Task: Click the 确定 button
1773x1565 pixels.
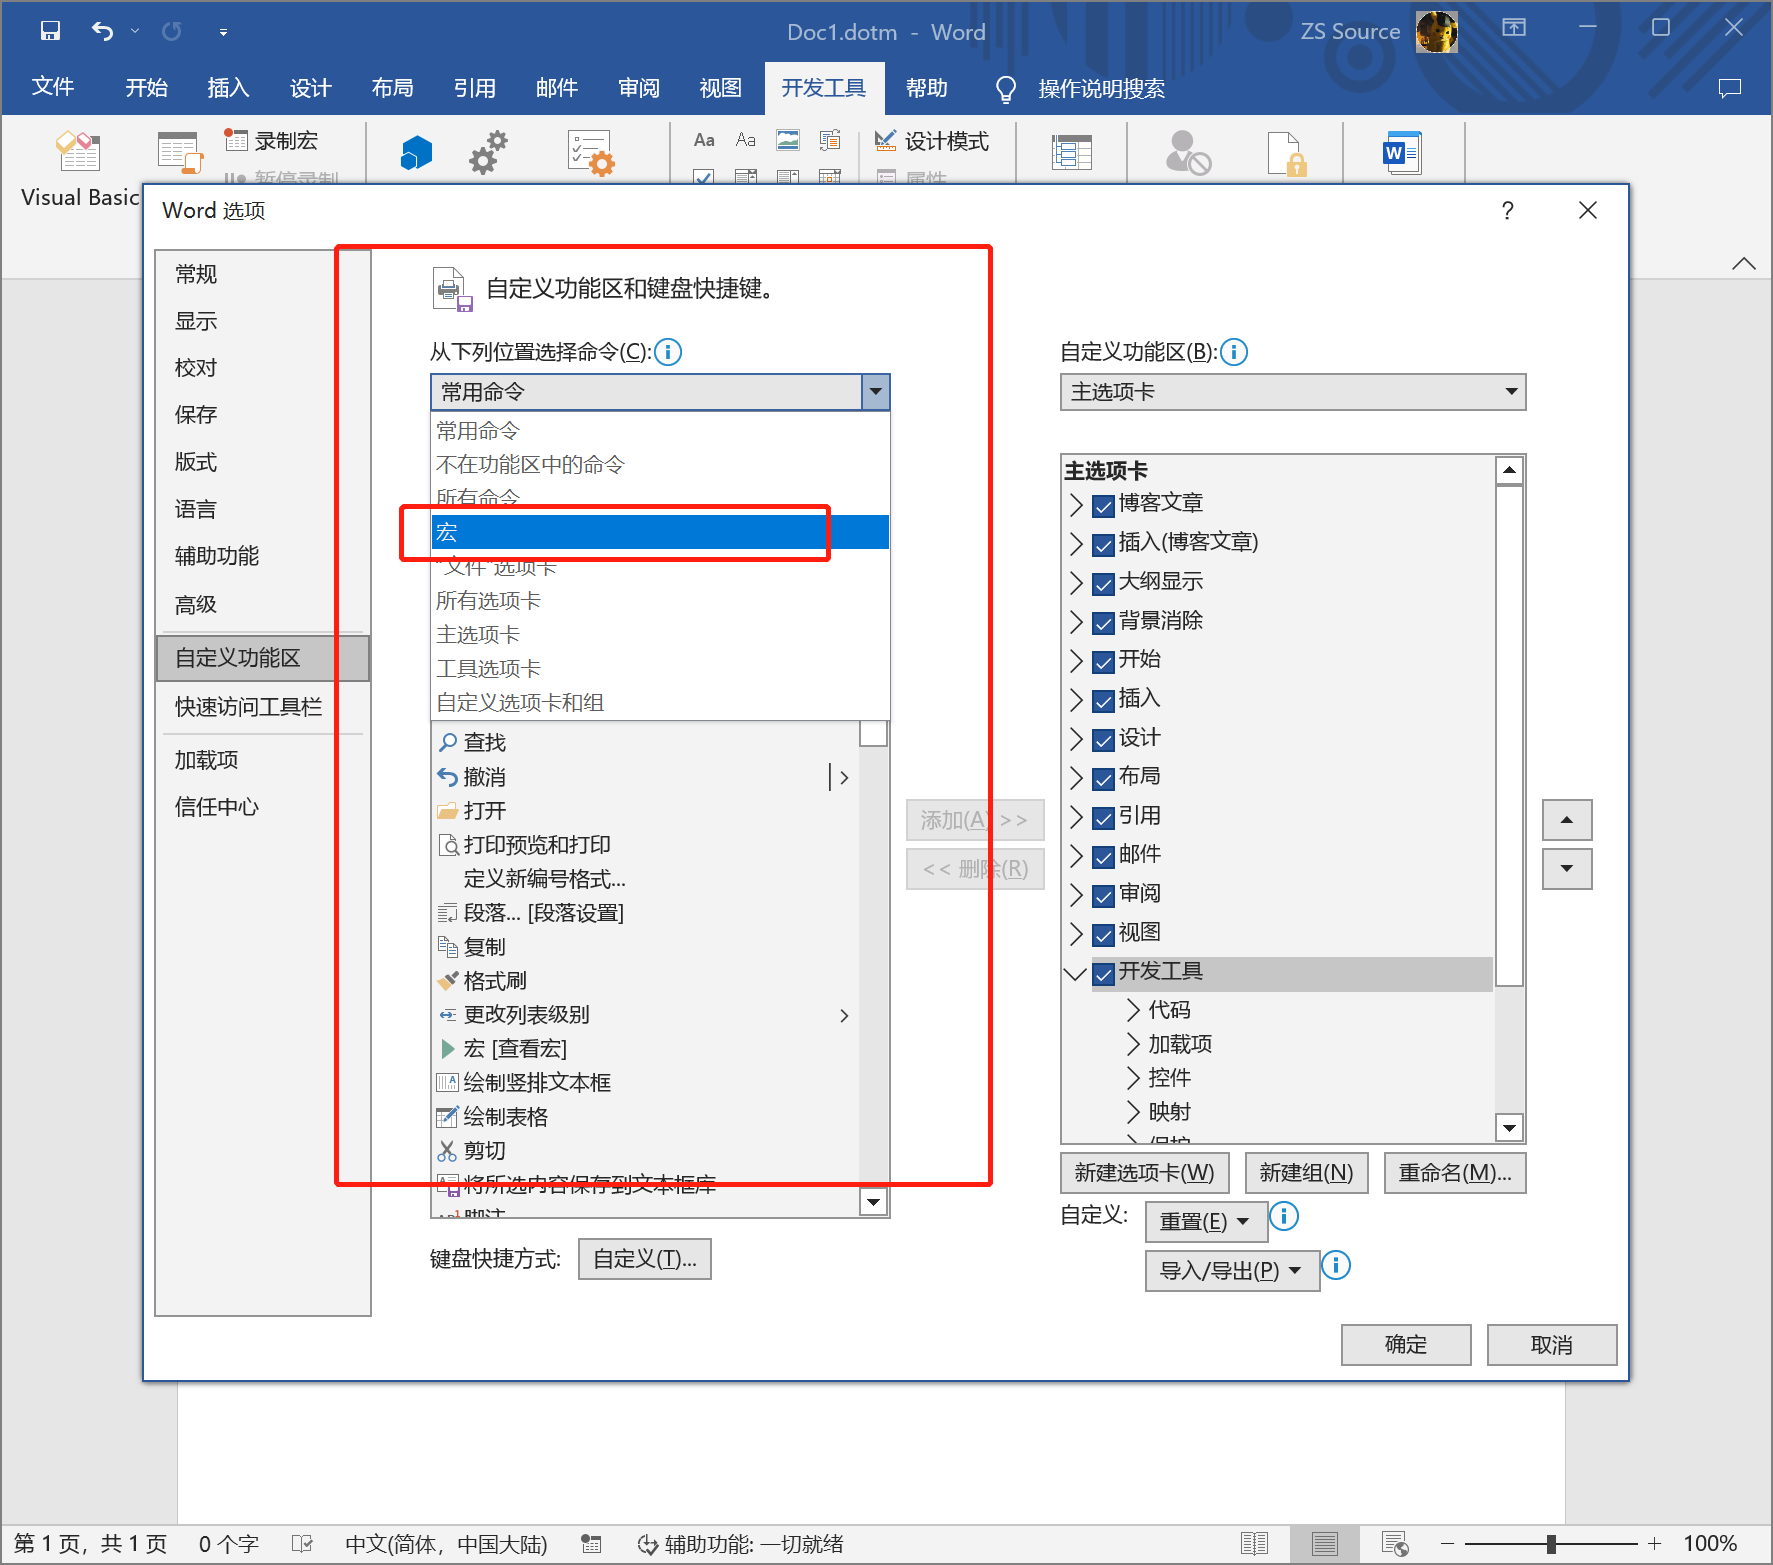Action: (x=1405, y=1345)
